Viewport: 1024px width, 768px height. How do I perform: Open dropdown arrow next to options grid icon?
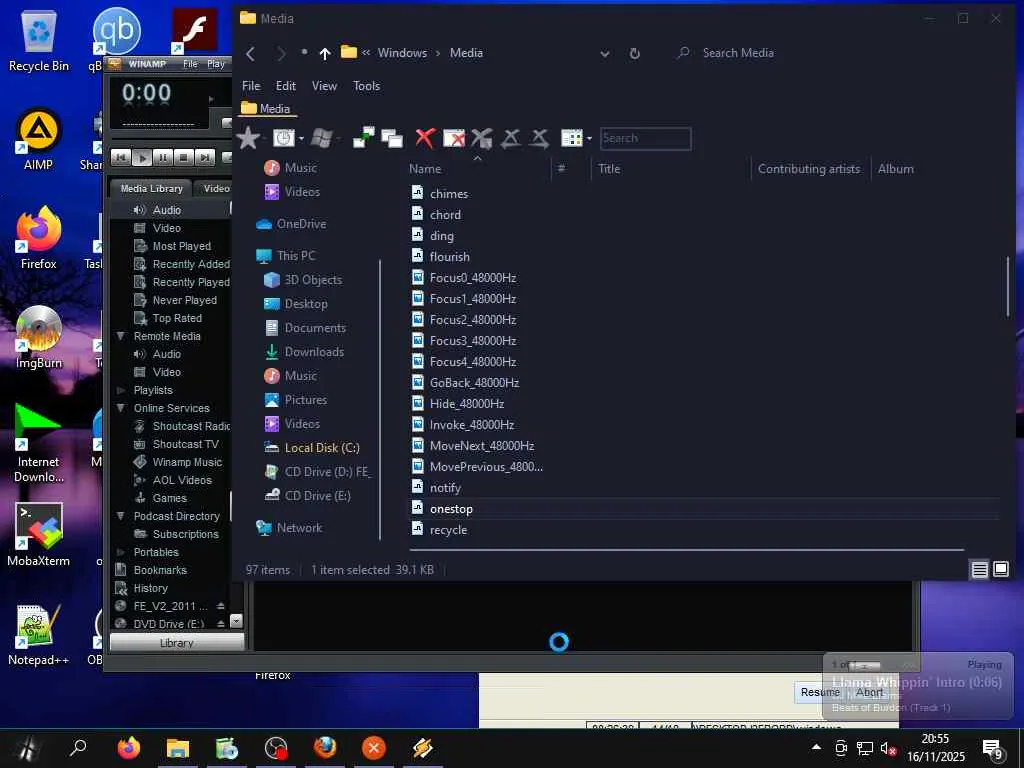[589, 138]
